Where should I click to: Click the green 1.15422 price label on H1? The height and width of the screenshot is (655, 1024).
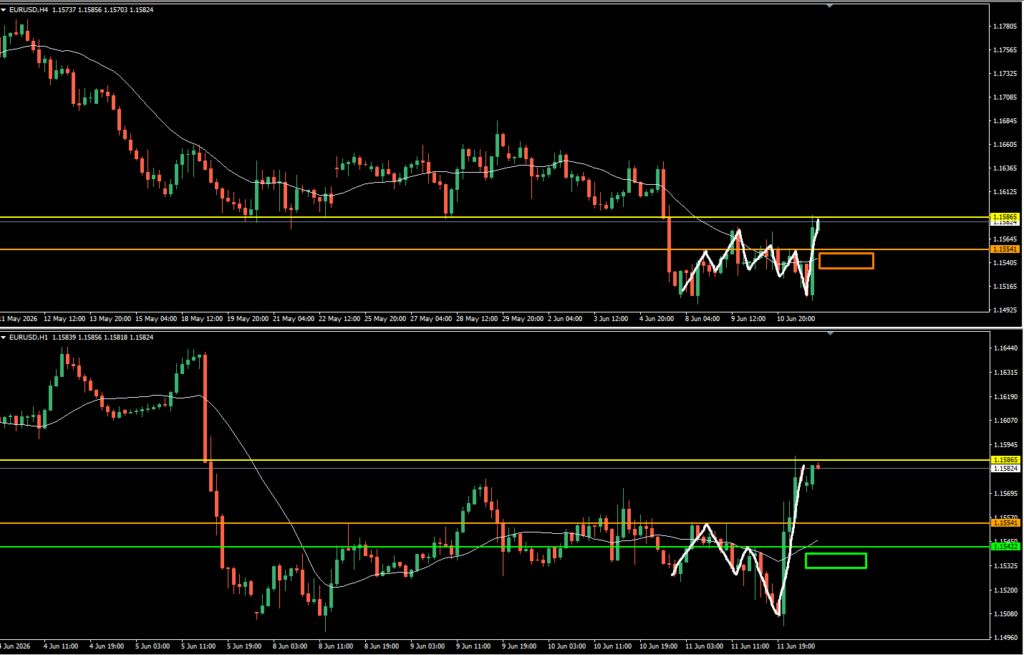tap(1005, 546)
